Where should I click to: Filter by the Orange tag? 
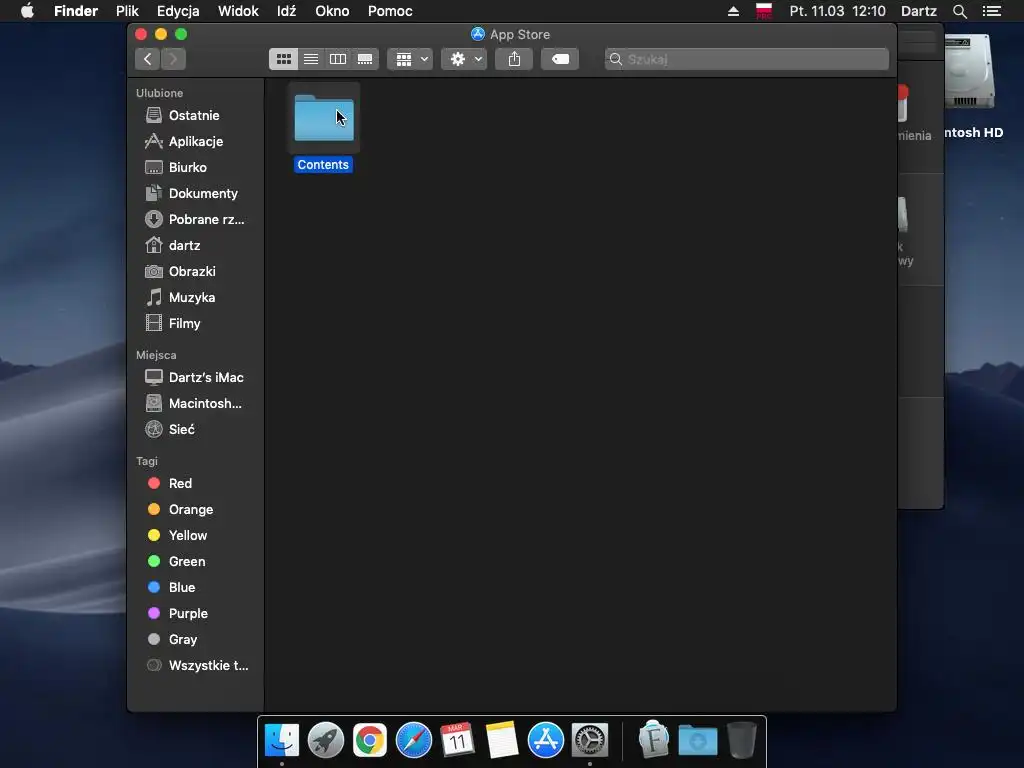point(191,510)
